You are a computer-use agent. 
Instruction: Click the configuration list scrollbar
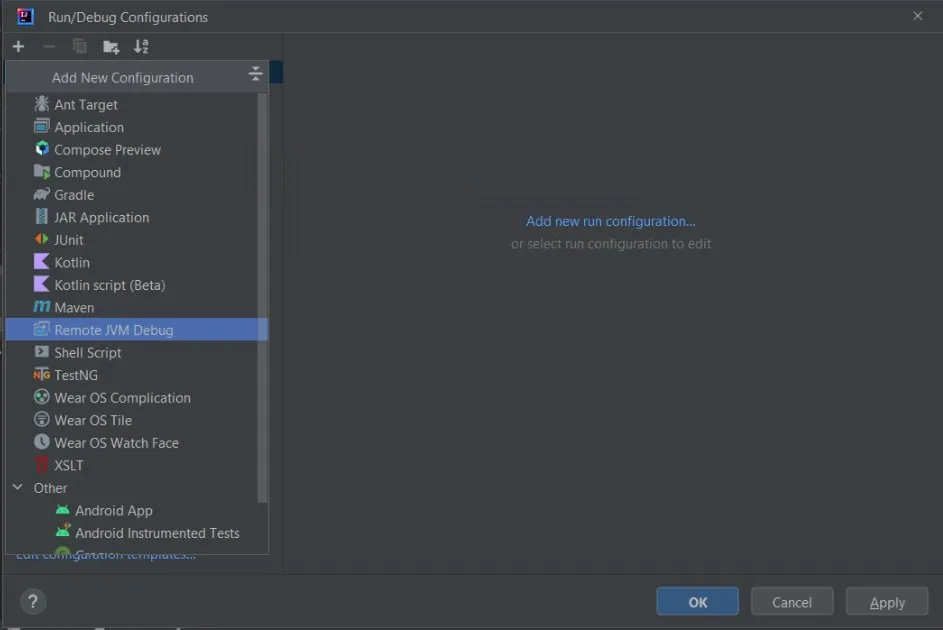[x=263, y=300]
